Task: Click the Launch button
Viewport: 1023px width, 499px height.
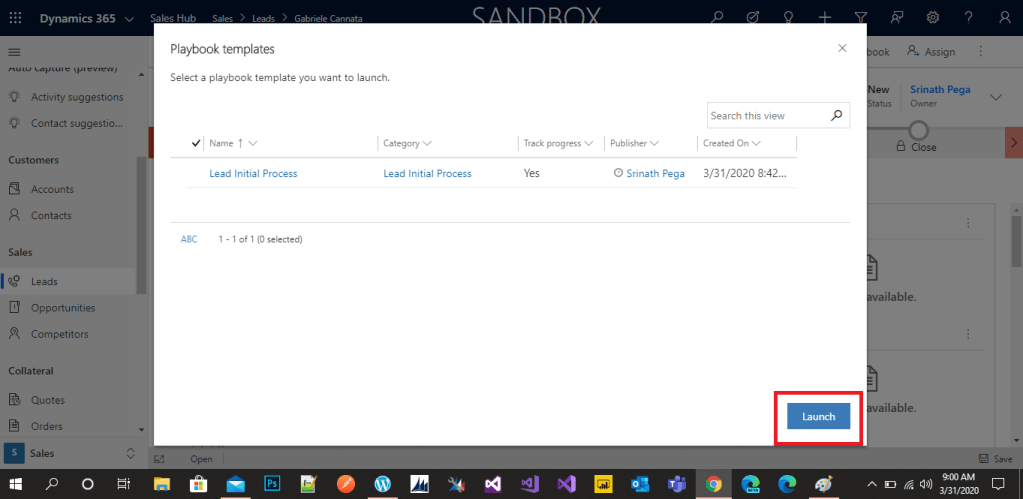Action: point(818,416)
